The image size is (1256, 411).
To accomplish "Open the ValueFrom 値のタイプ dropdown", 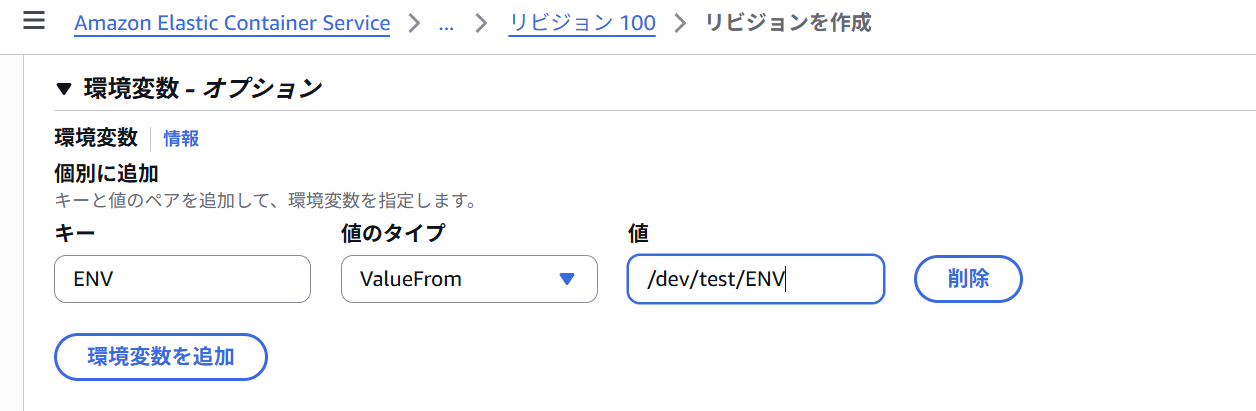I will pyautogui.click(x=469, y=279).
